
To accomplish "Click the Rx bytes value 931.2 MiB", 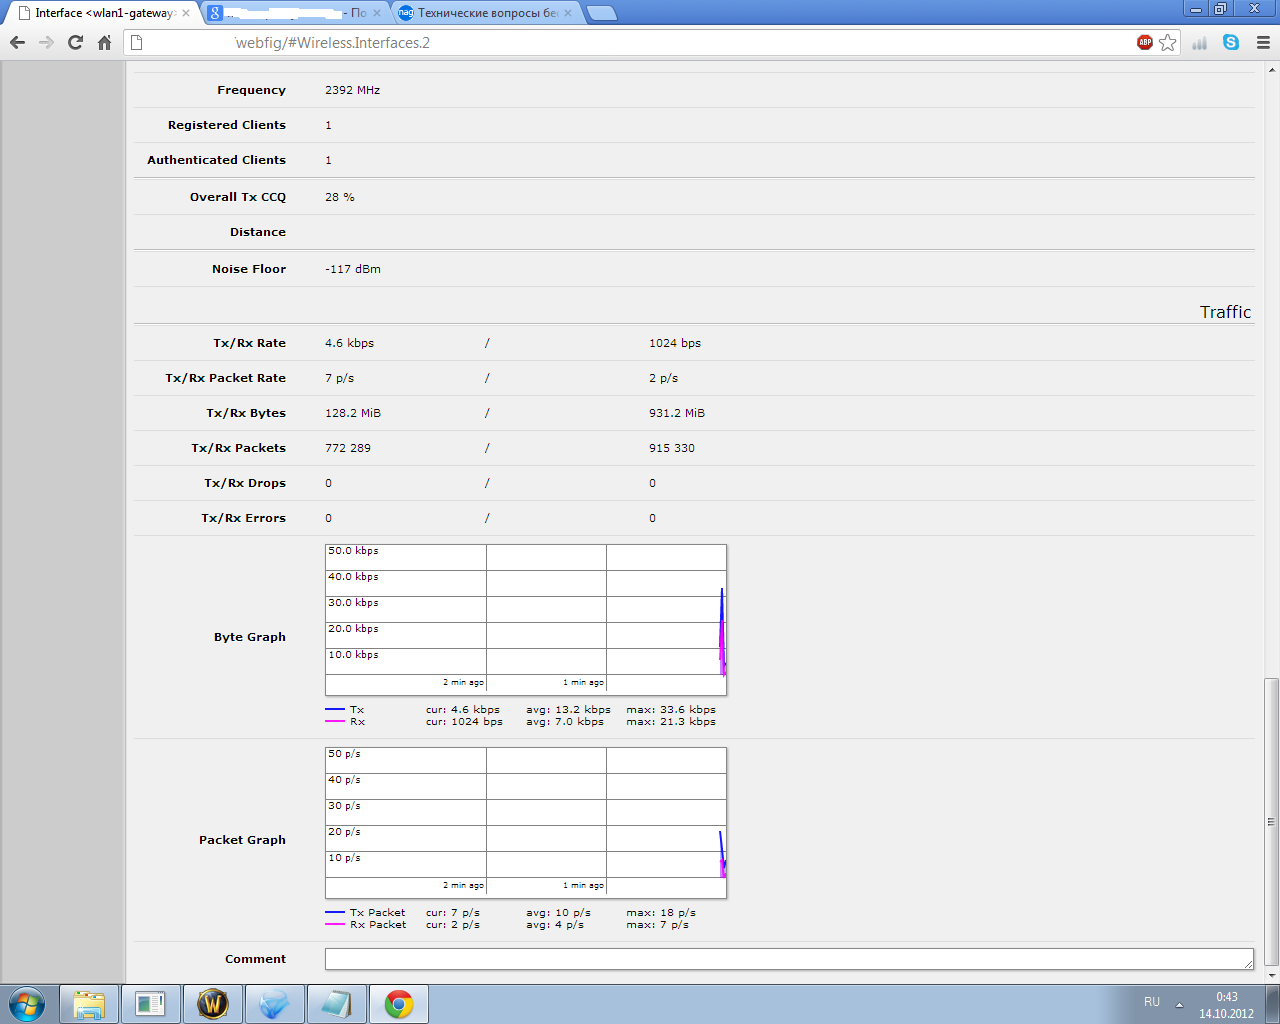I will point(677,413).
